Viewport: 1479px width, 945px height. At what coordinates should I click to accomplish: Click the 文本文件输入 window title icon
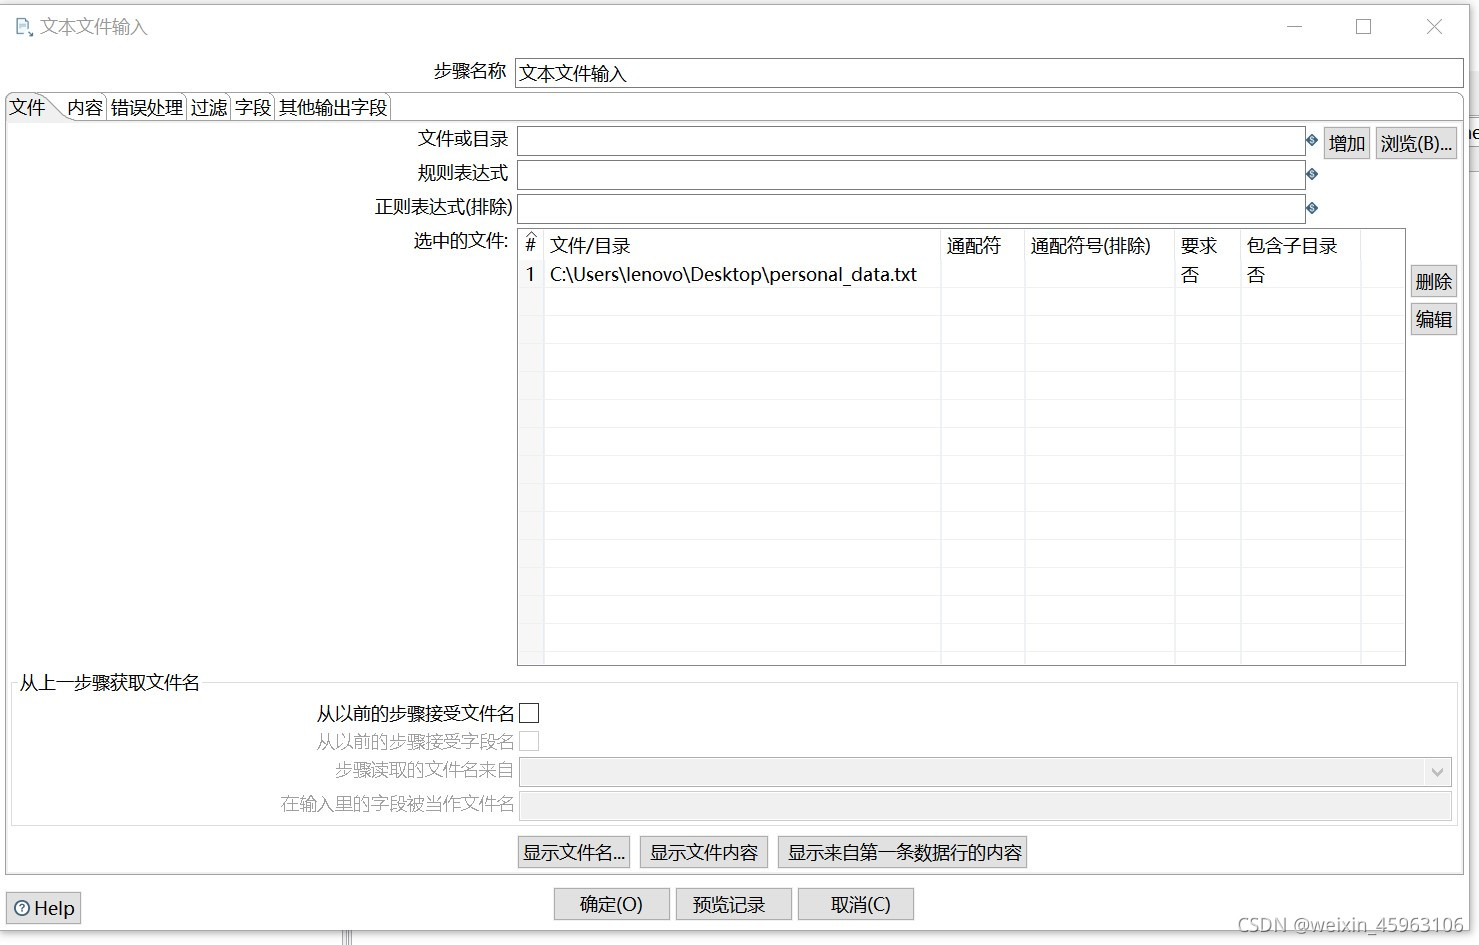[x=24, y=27]
